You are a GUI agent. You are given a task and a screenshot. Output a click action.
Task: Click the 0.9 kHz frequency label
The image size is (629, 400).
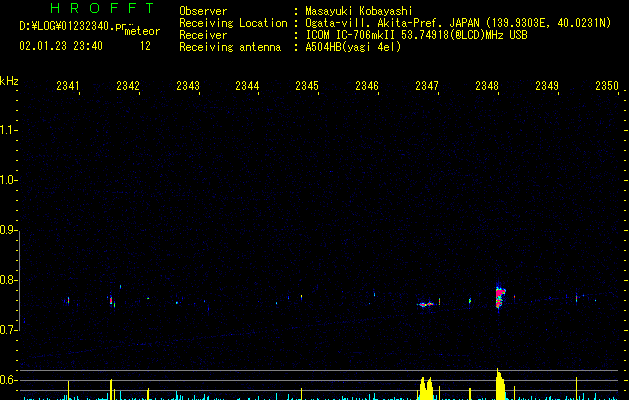[8, 230]
